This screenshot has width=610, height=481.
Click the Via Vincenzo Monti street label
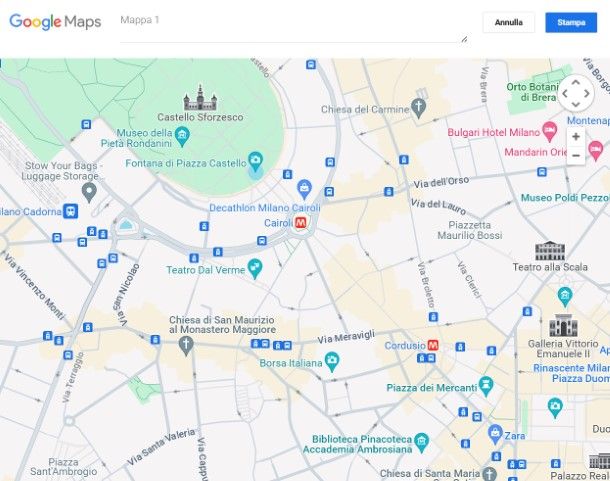pos(33,286)
